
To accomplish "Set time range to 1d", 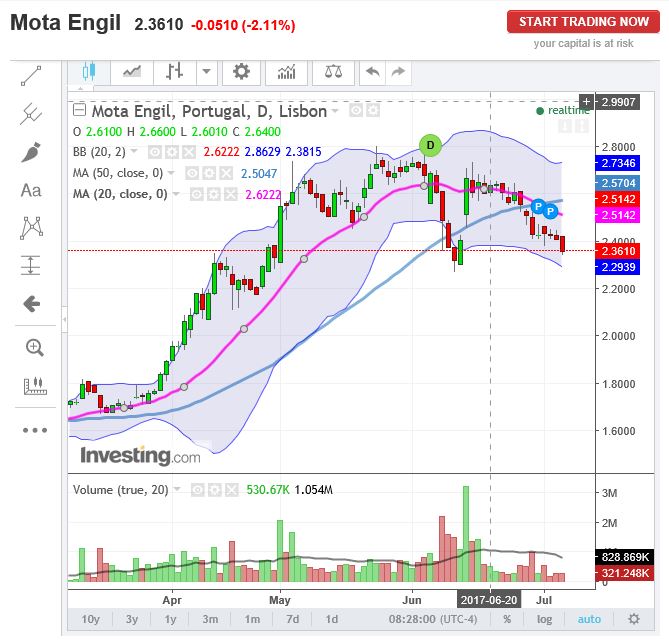I will point(332,619).
